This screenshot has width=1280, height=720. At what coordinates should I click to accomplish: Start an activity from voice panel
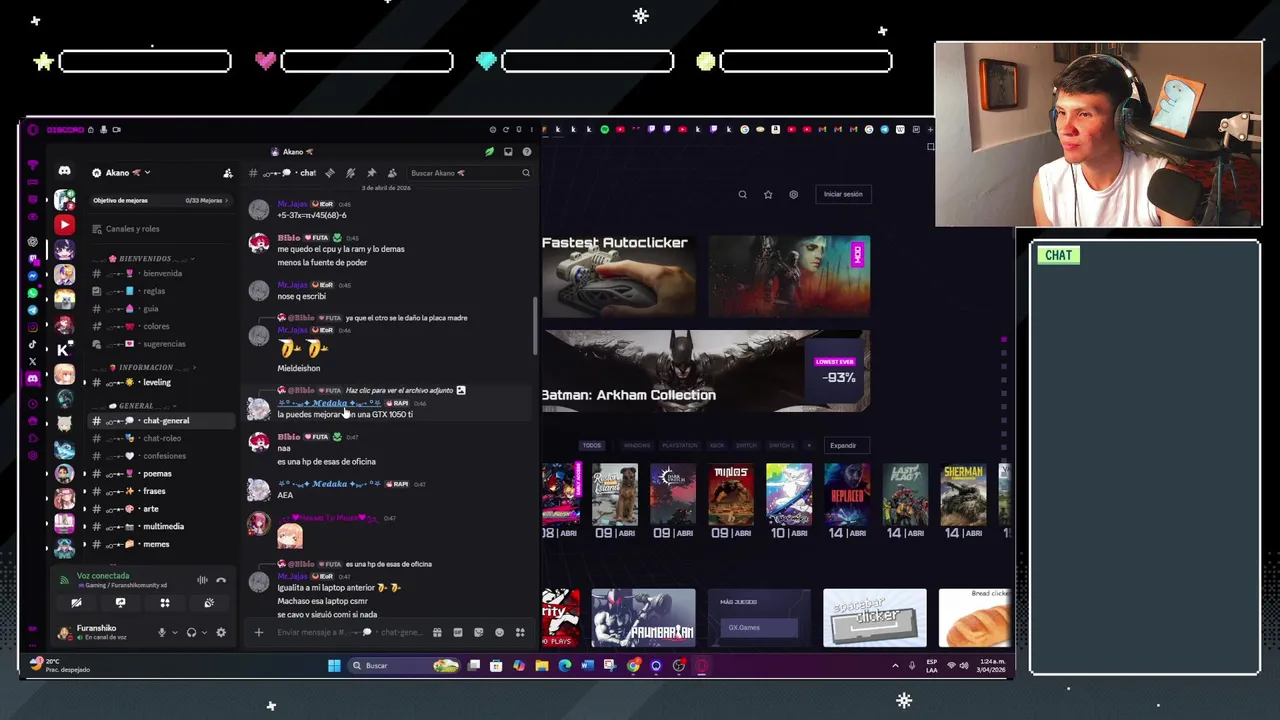(x=165, y=603)
